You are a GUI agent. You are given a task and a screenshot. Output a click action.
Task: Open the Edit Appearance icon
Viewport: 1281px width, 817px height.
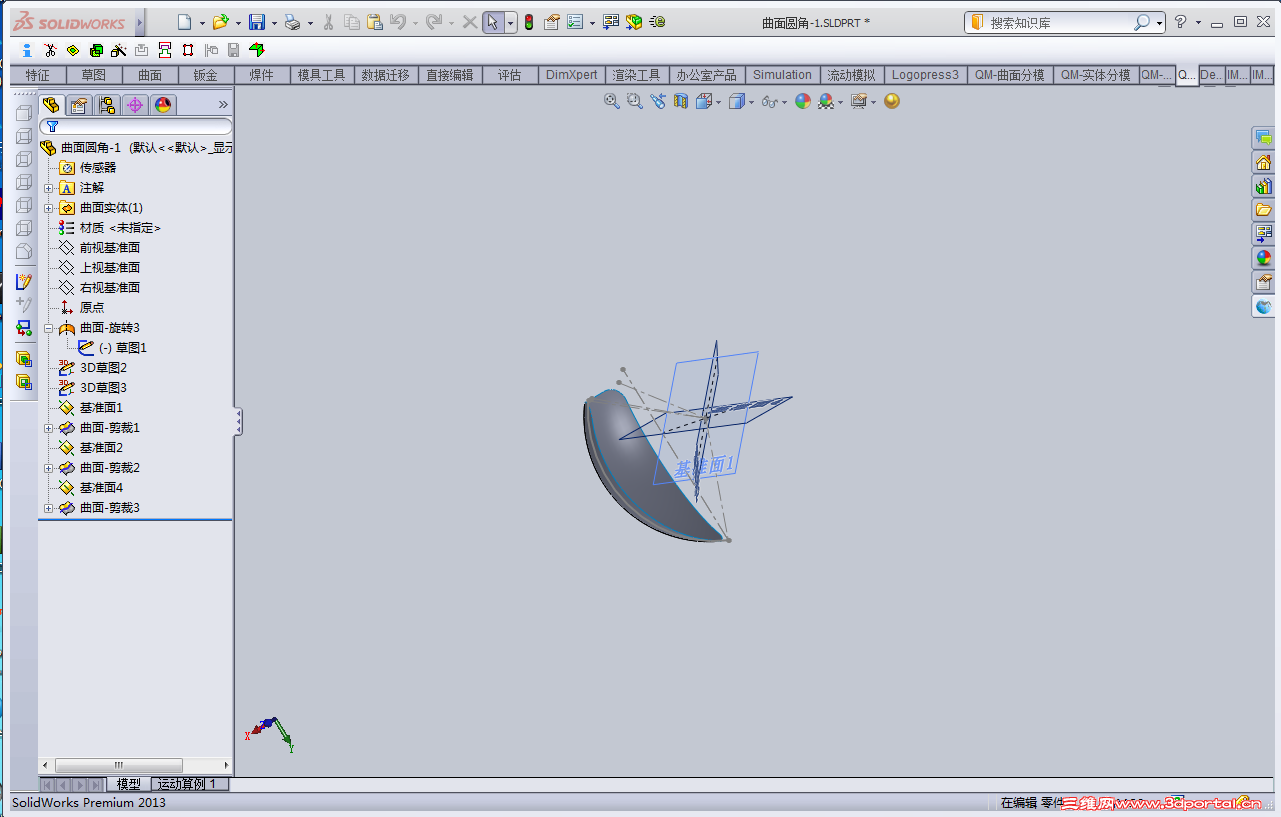tap(803, 102)
